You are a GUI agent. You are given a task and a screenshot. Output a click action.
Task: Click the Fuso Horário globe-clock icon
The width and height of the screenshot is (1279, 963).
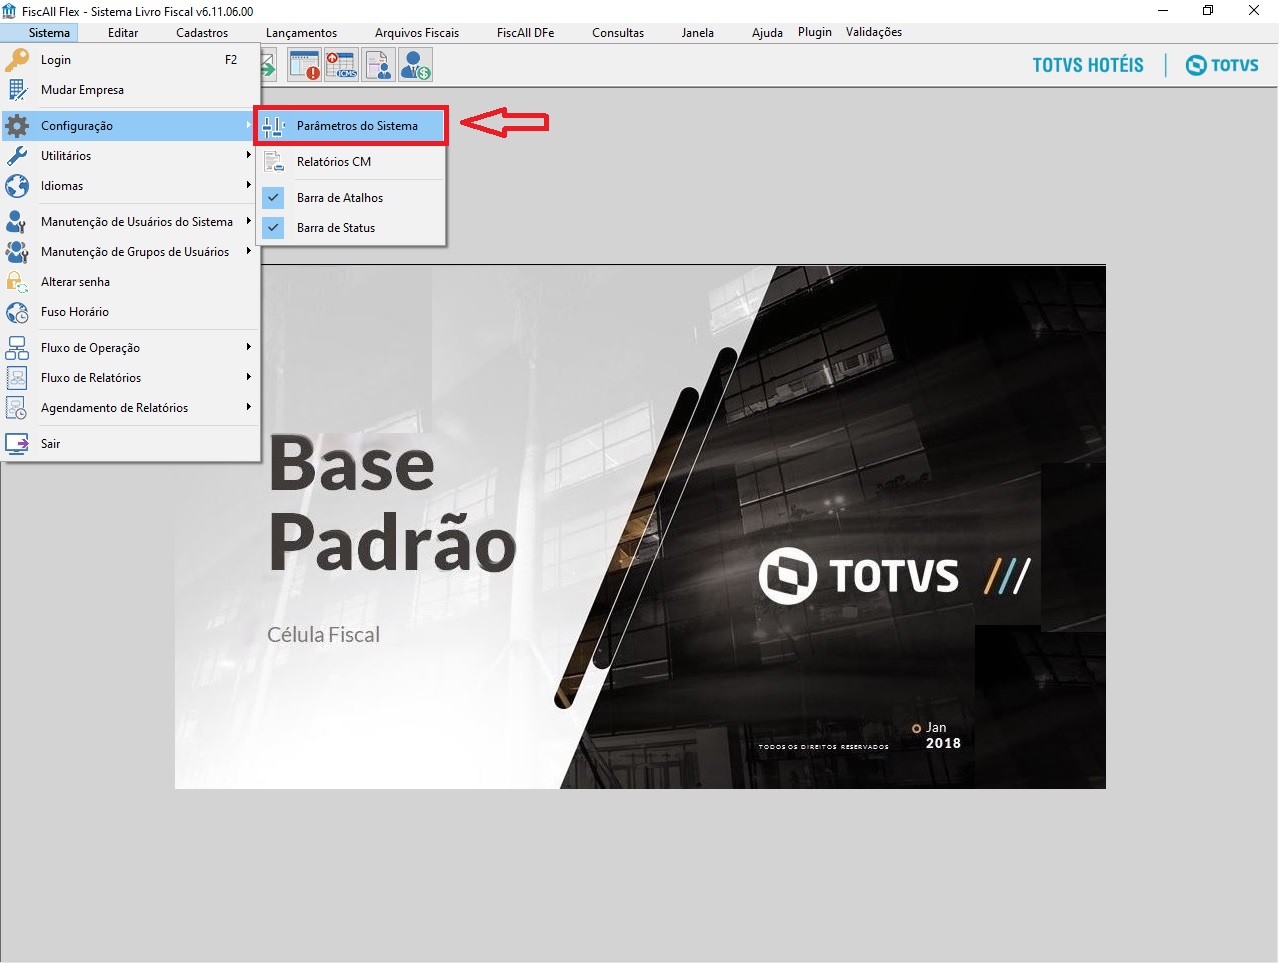pos(17,312)
